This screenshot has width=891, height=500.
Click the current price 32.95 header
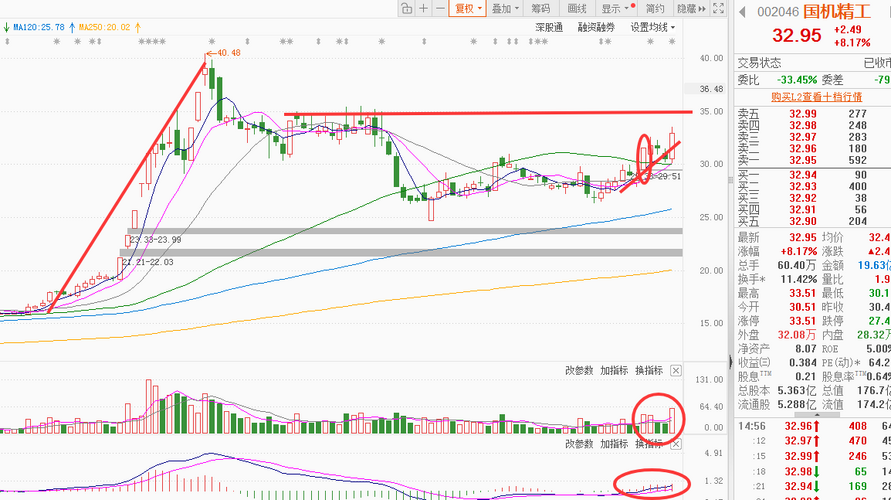click(797, 35)
